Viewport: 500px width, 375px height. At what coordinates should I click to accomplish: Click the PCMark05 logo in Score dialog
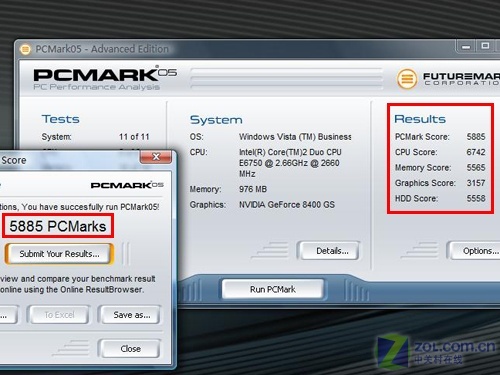tap(127, 185)
